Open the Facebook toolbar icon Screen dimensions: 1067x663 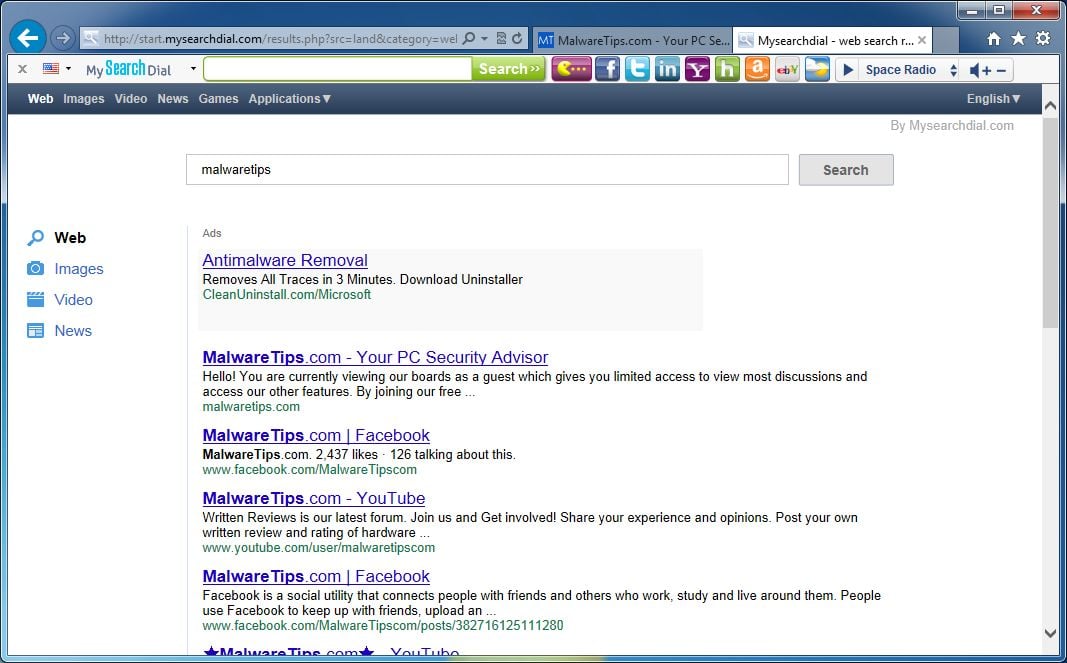(x=607, y=69)
